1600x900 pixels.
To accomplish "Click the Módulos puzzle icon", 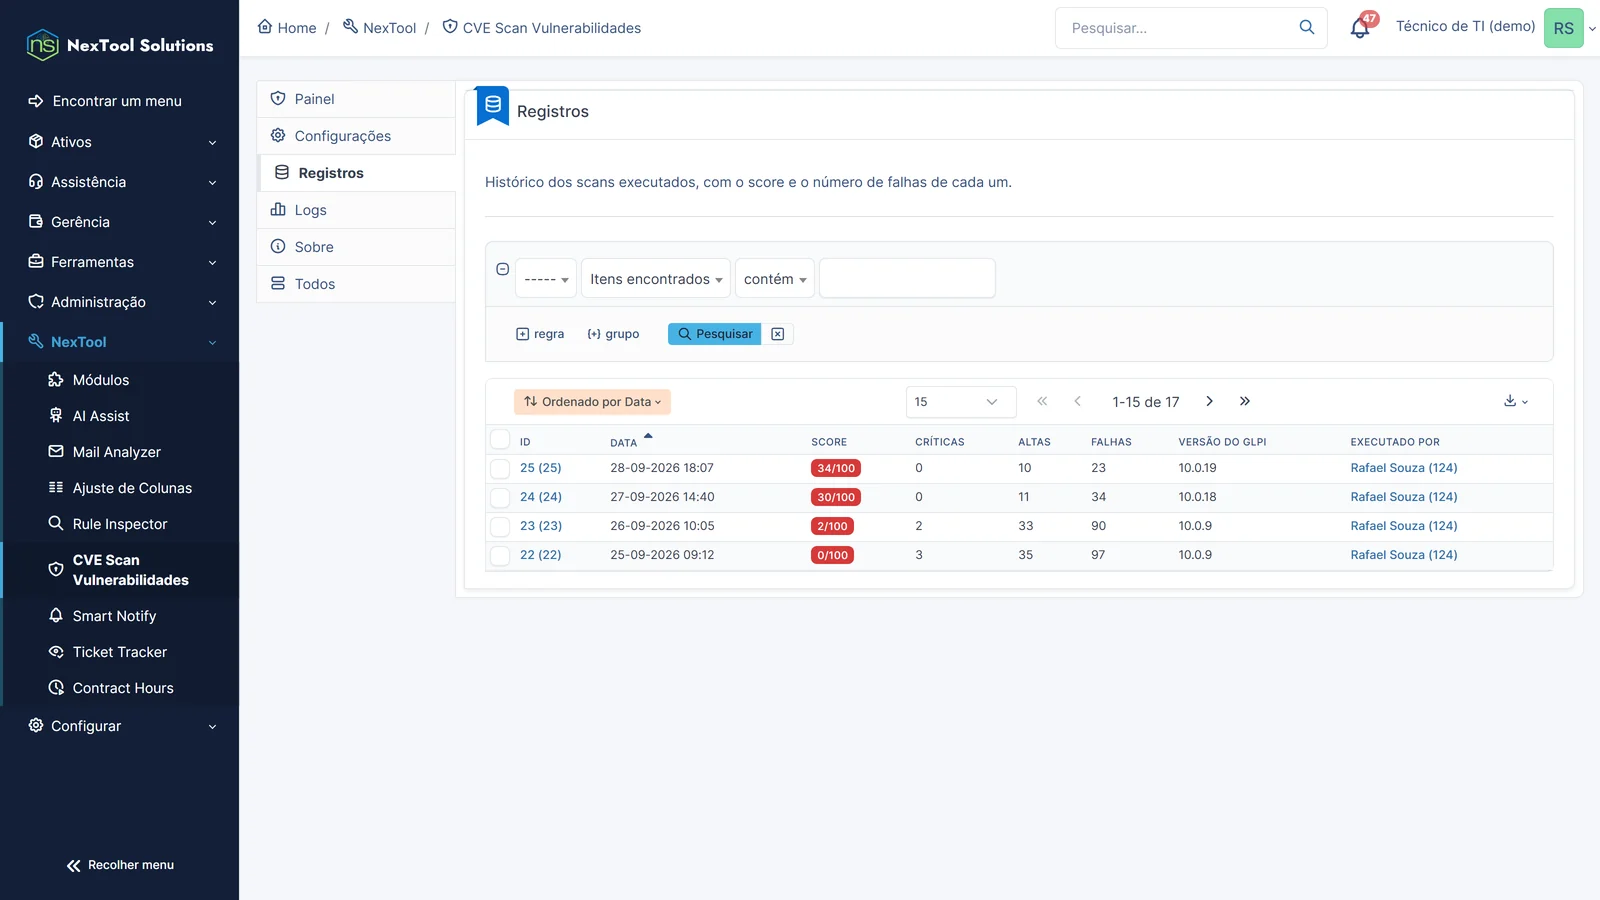I will [56, 380].
